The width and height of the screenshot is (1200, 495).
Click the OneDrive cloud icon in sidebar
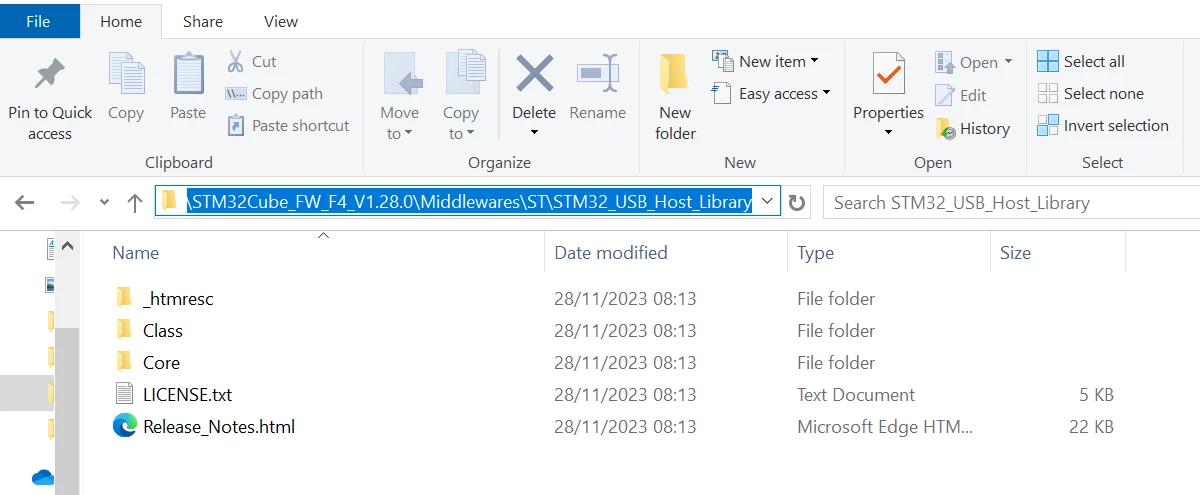pos(42,477)
